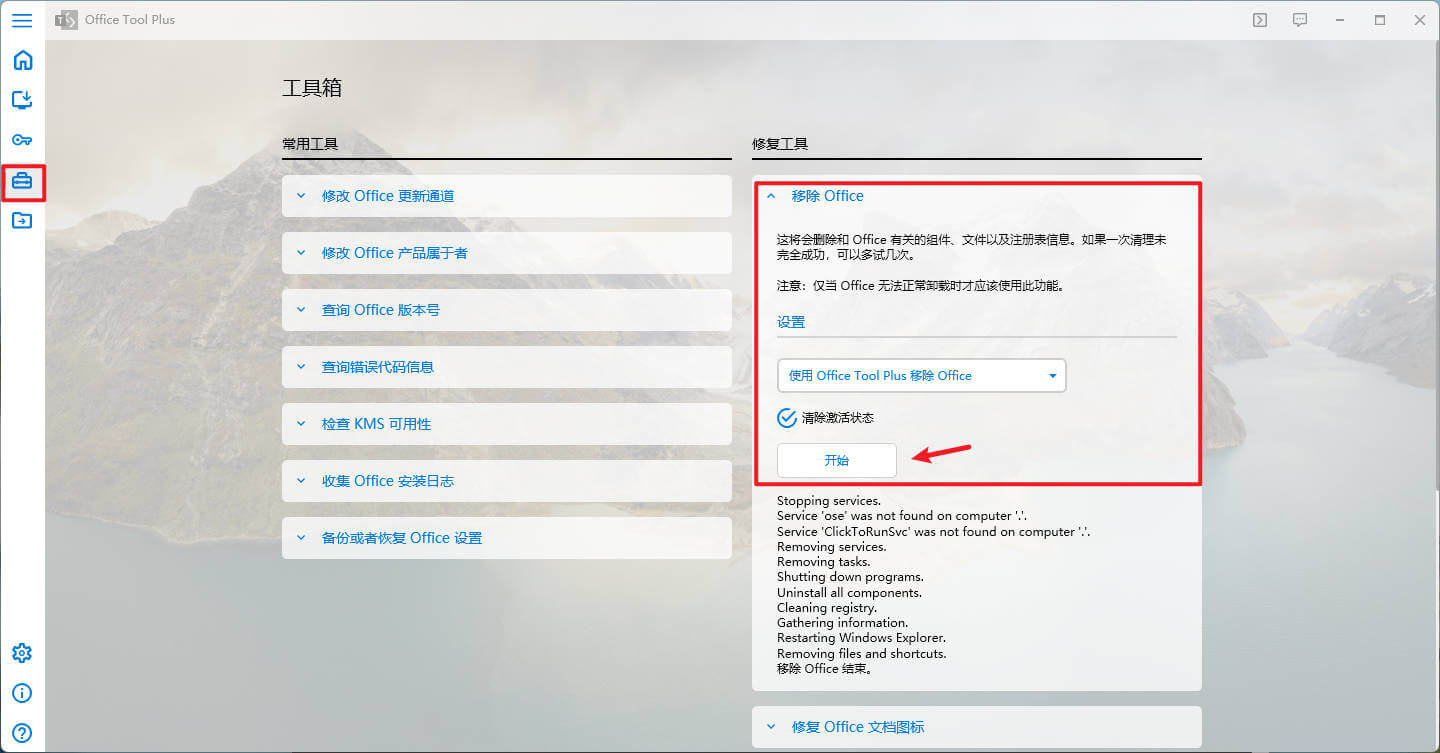Click the Gathering information. log line
The height and width of the screenshot is (753, 1440).
click(842, 623)
